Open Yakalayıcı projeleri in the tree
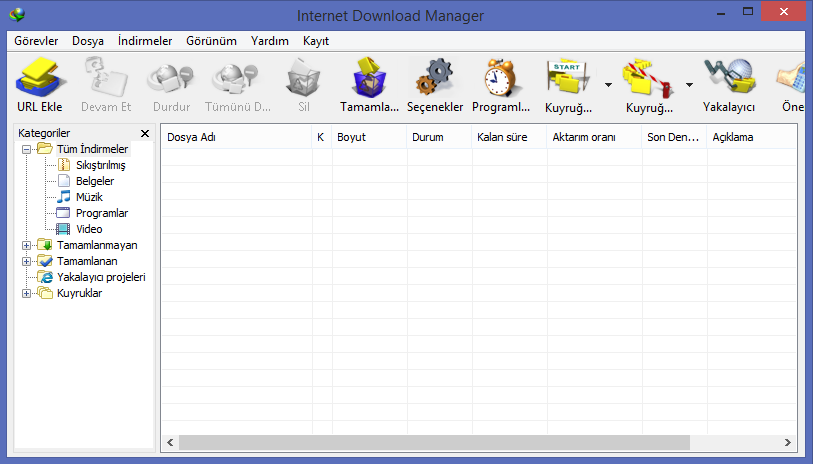The width and height of the screenshot is (813, 464). click(x=101, y=277)
